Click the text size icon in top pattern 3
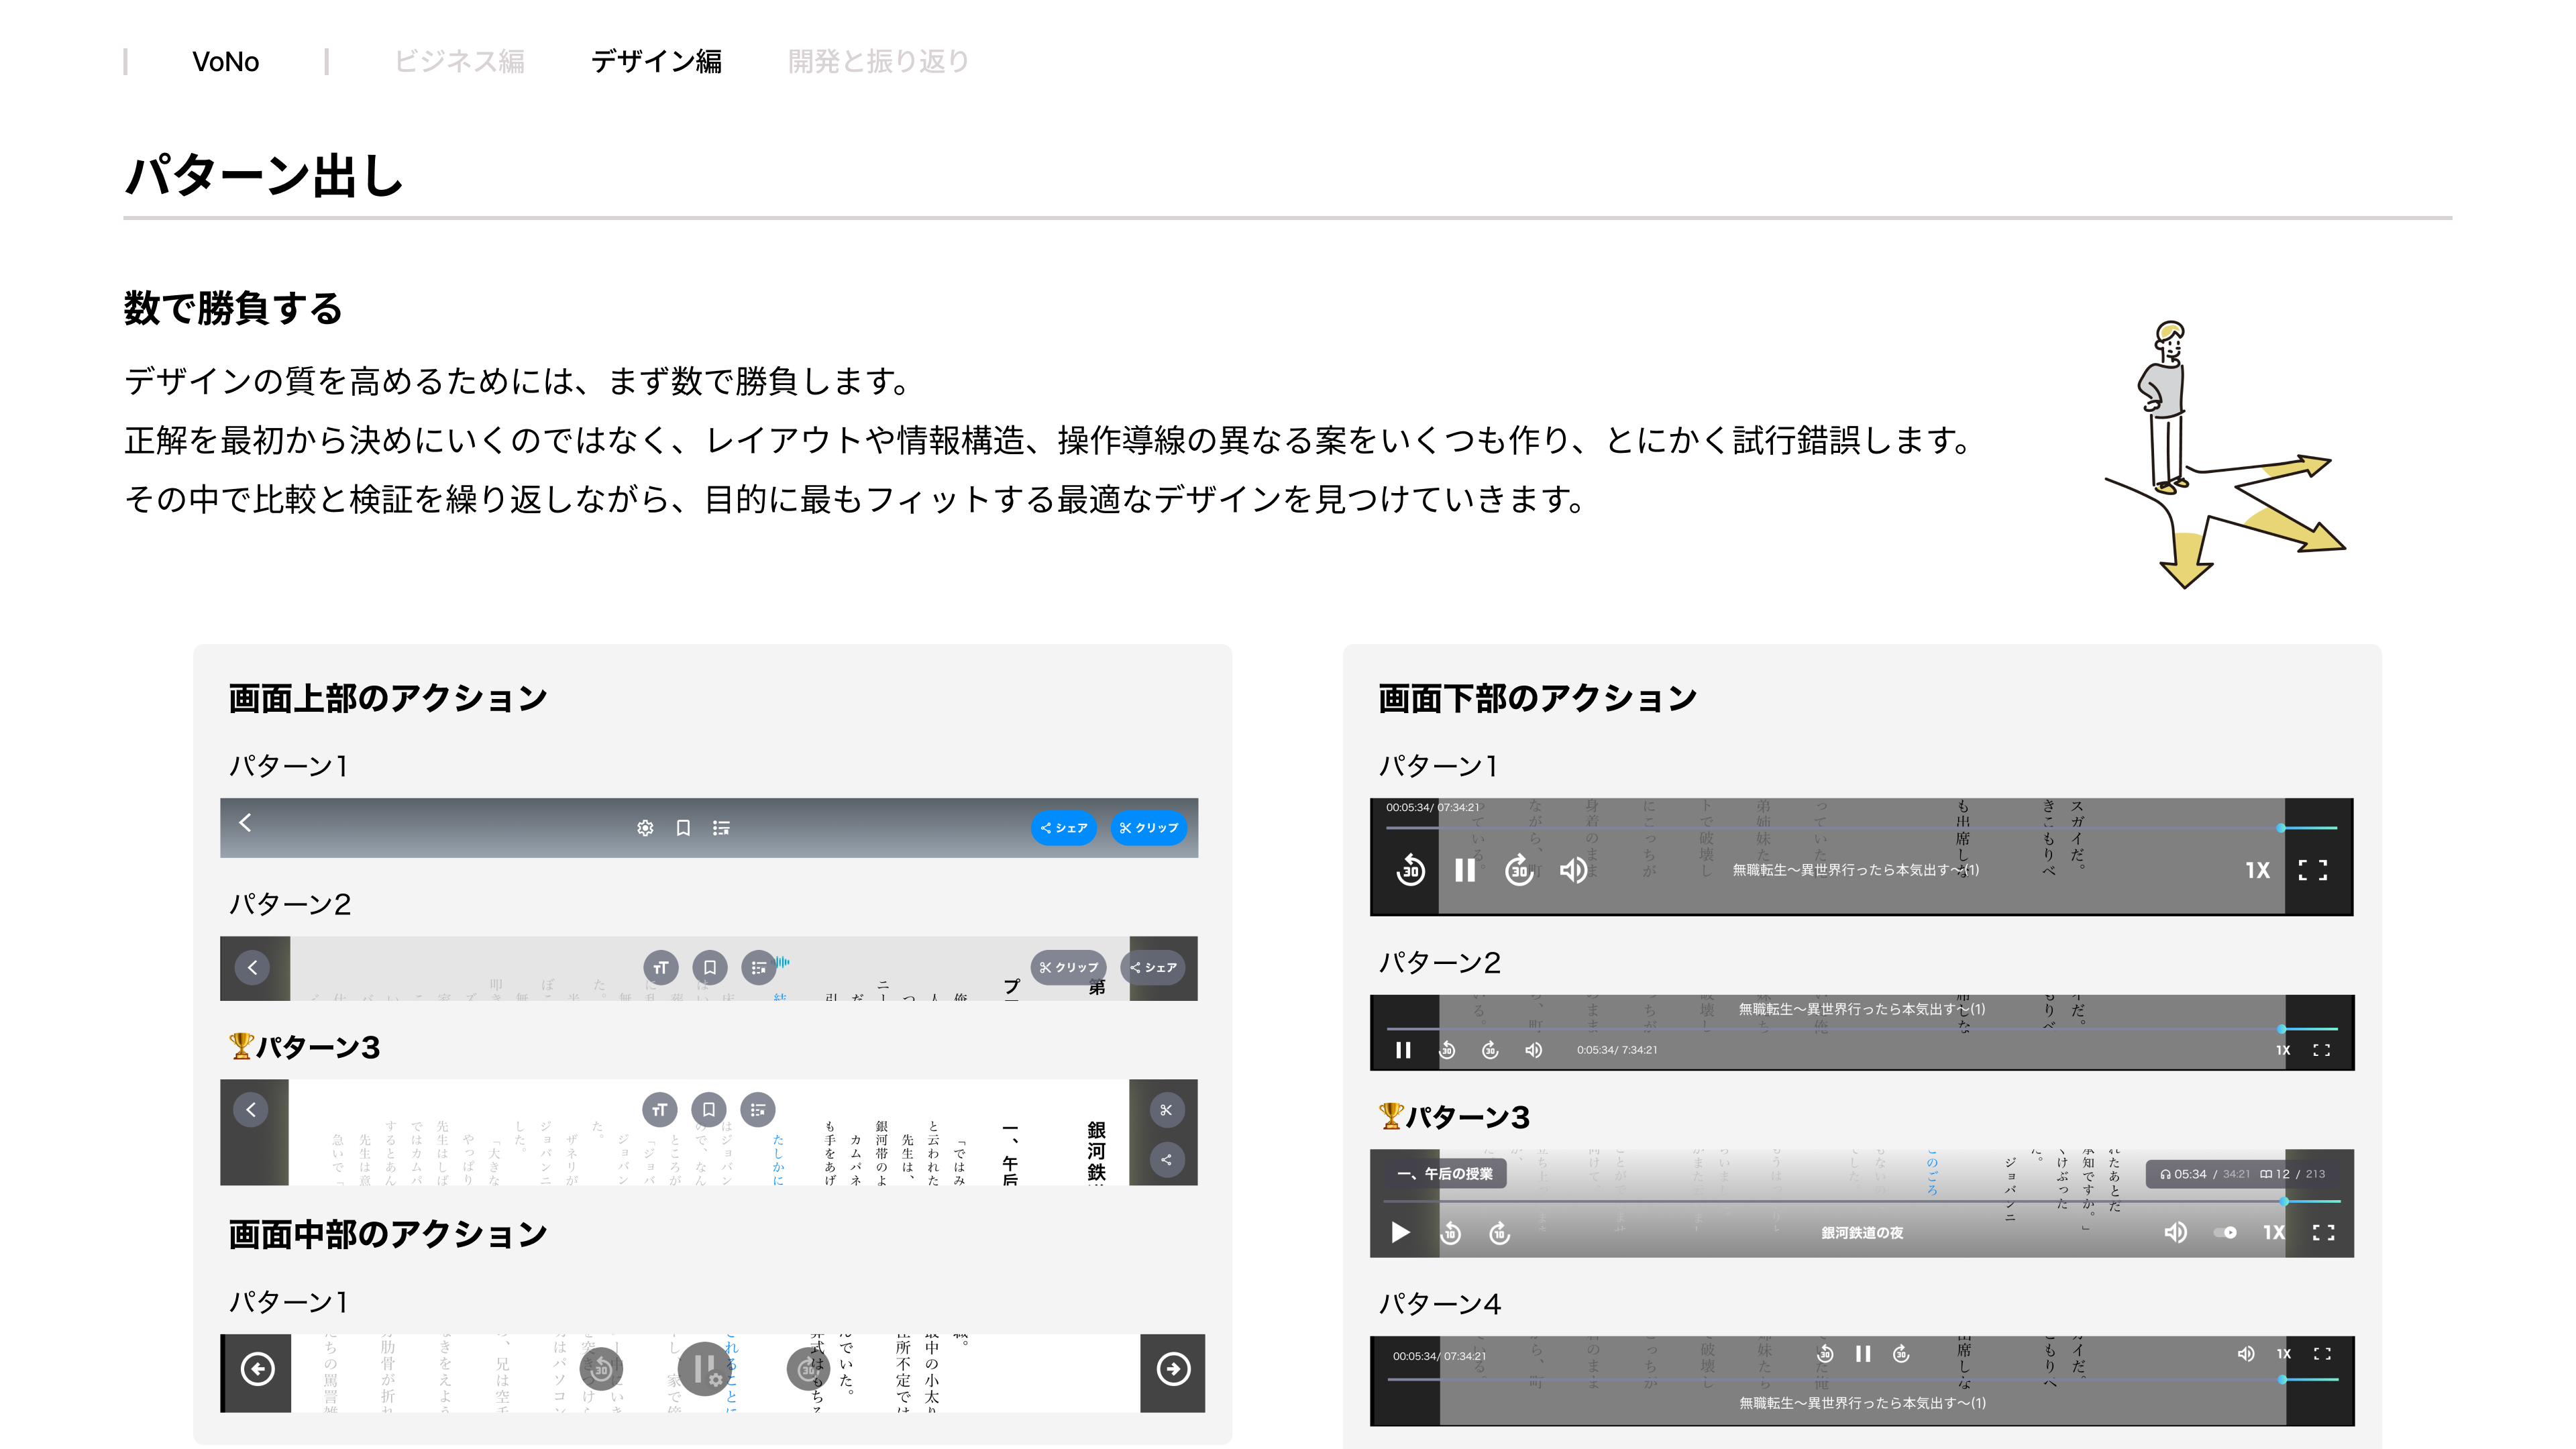Screen dimensions: 2576x1449 click(x=659, y=1109)
